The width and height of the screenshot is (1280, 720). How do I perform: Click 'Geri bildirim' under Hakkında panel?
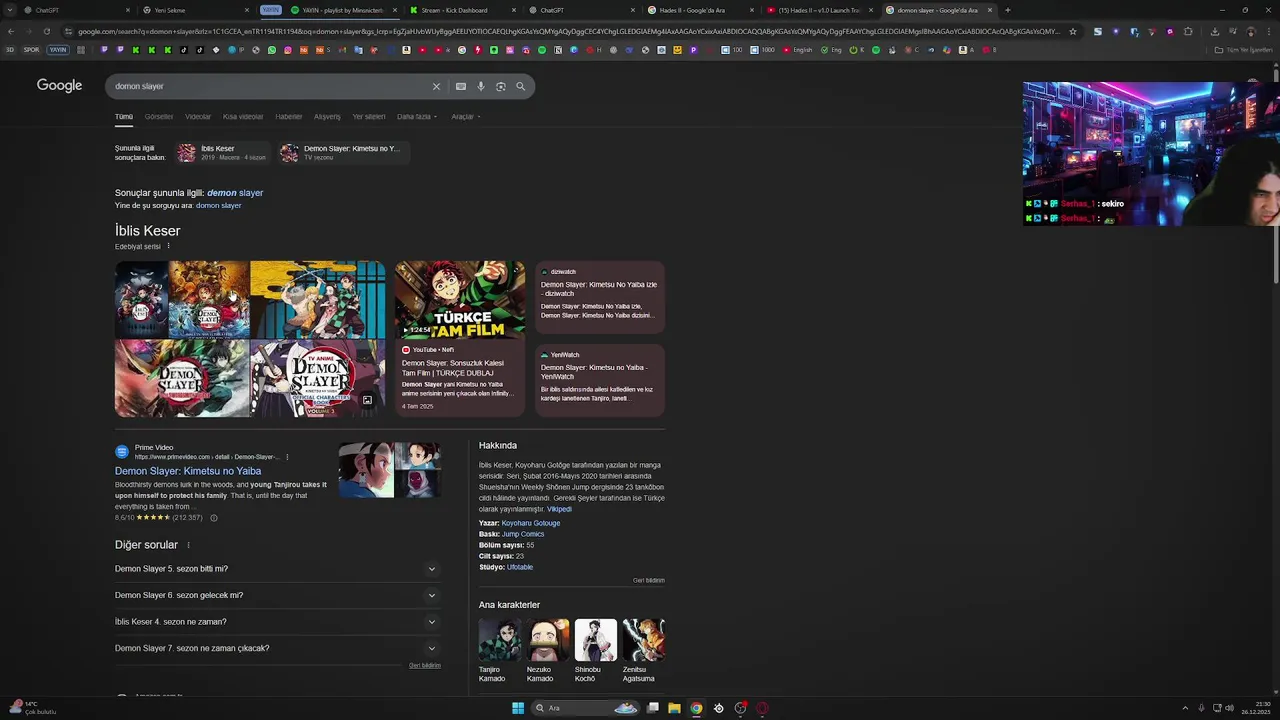pyautogui.click(x=649, y=580)
